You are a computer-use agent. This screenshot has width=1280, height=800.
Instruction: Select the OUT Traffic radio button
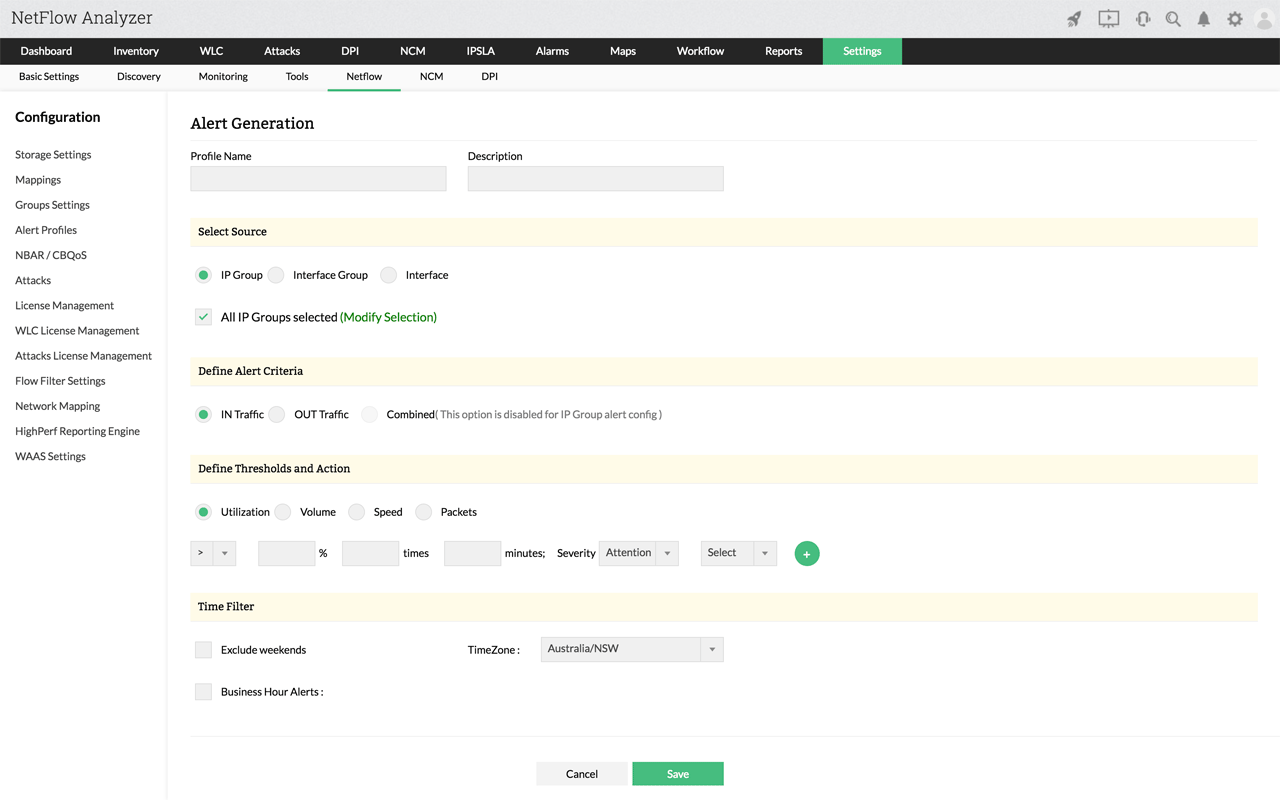click(x=277, y=414)
